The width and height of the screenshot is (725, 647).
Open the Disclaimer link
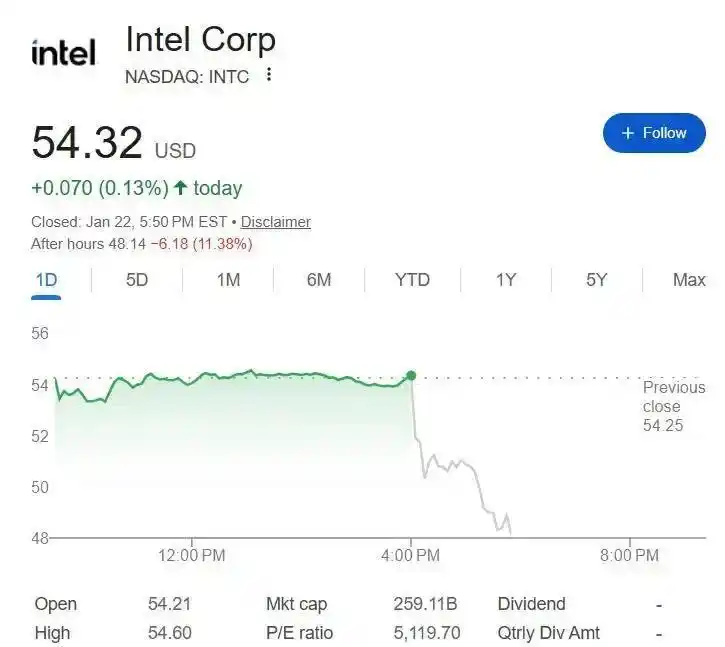point(276,222)
